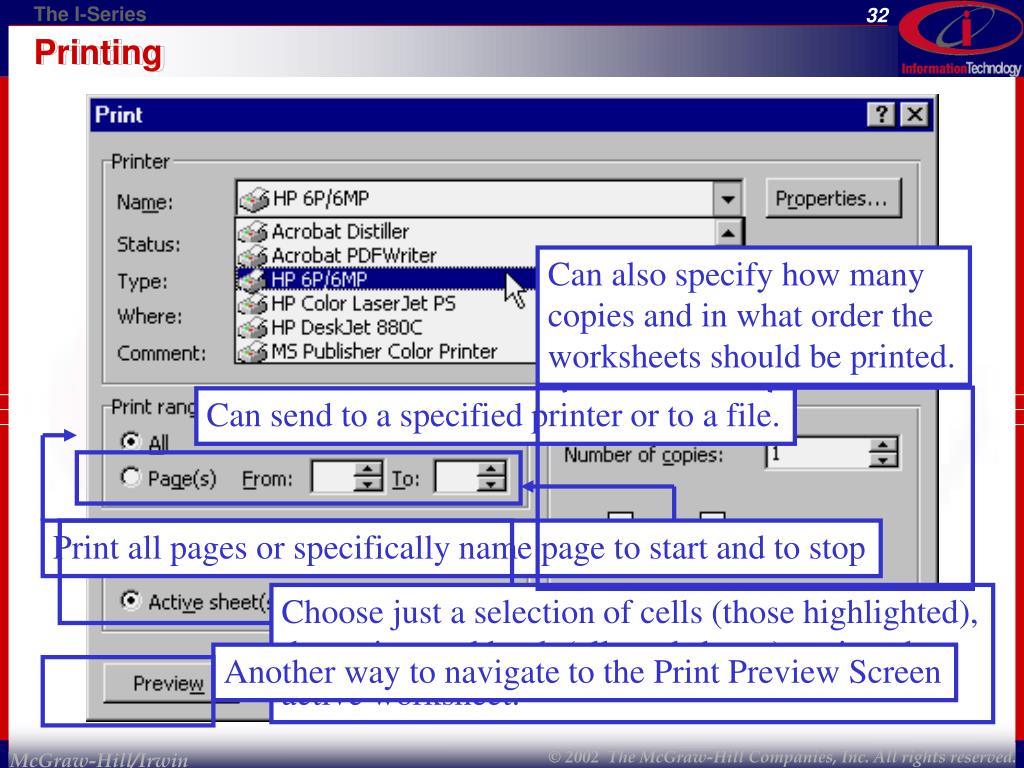Screen dimensions: 1024x768
Task: Select Acrobat Distiller from printer list
Action: (x=340, y=231)
